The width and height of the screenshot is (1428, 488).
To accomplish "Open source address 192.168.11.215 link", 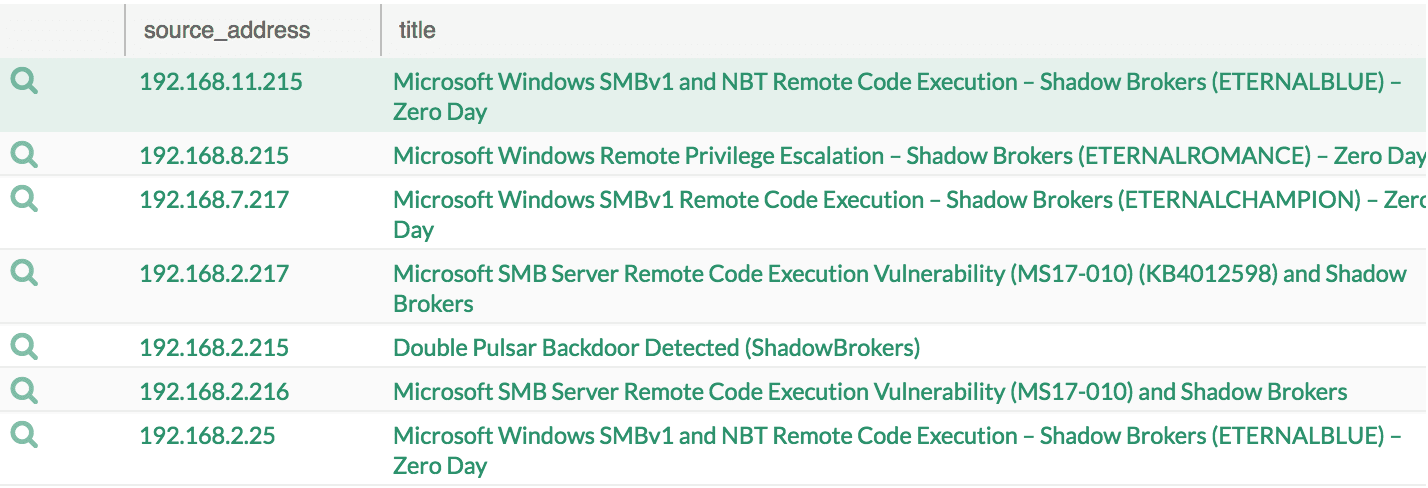I will (x=221, y=82).
